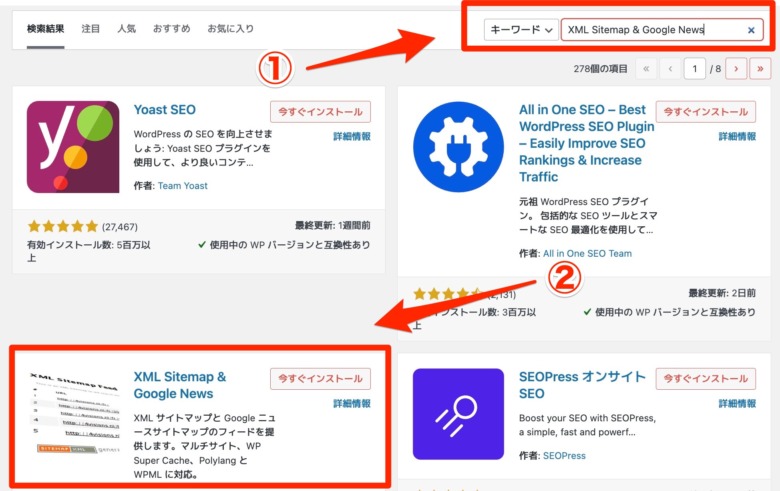
Task: Click the XML Sitemap Feed thumbnail
Action: [x=74, y=413]
